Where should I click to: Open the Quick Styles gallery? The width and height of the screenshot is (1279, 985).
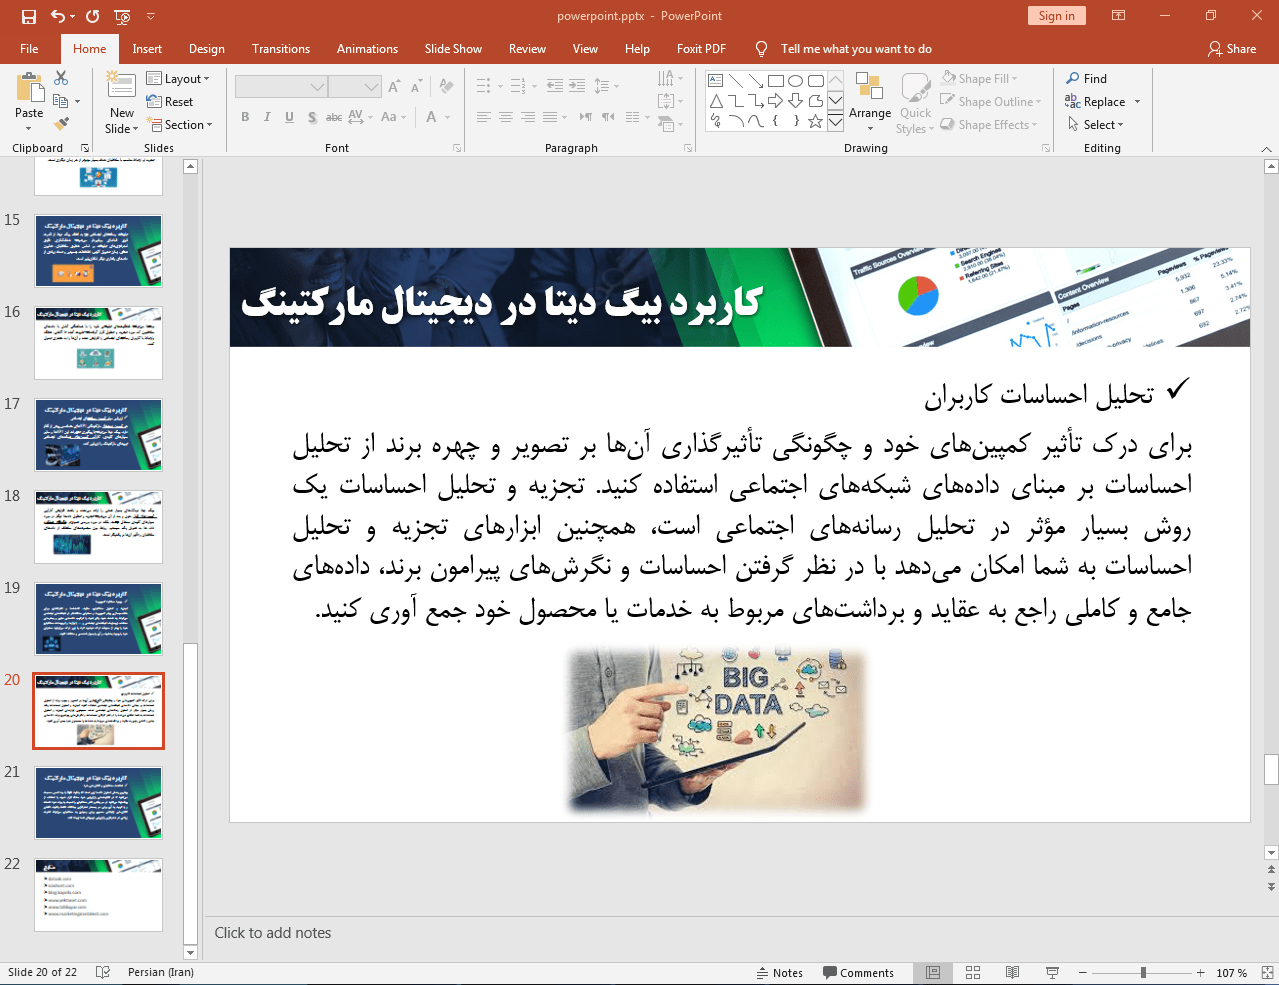click(914, 101)
